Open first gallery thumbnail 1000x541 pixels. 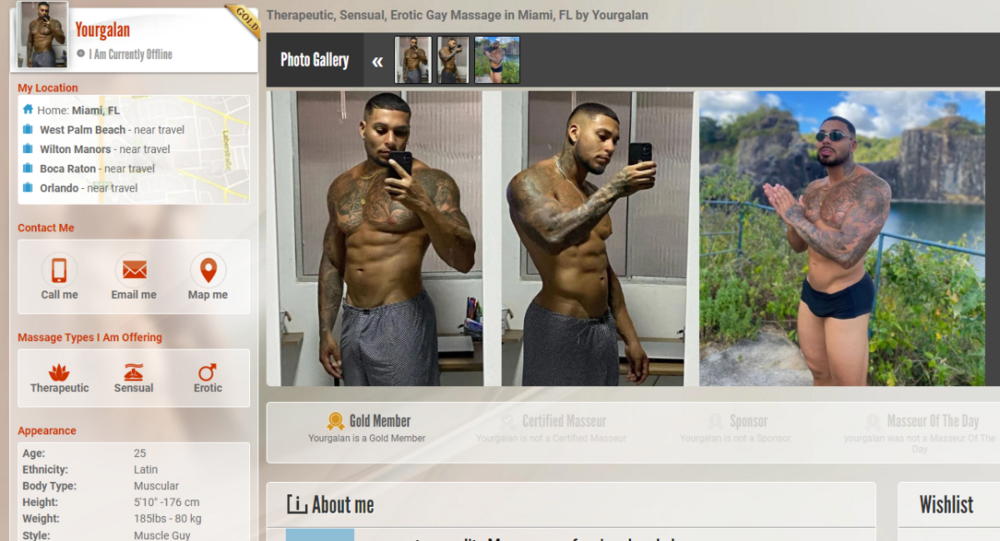pyautogui.click(x=413, y=60)
